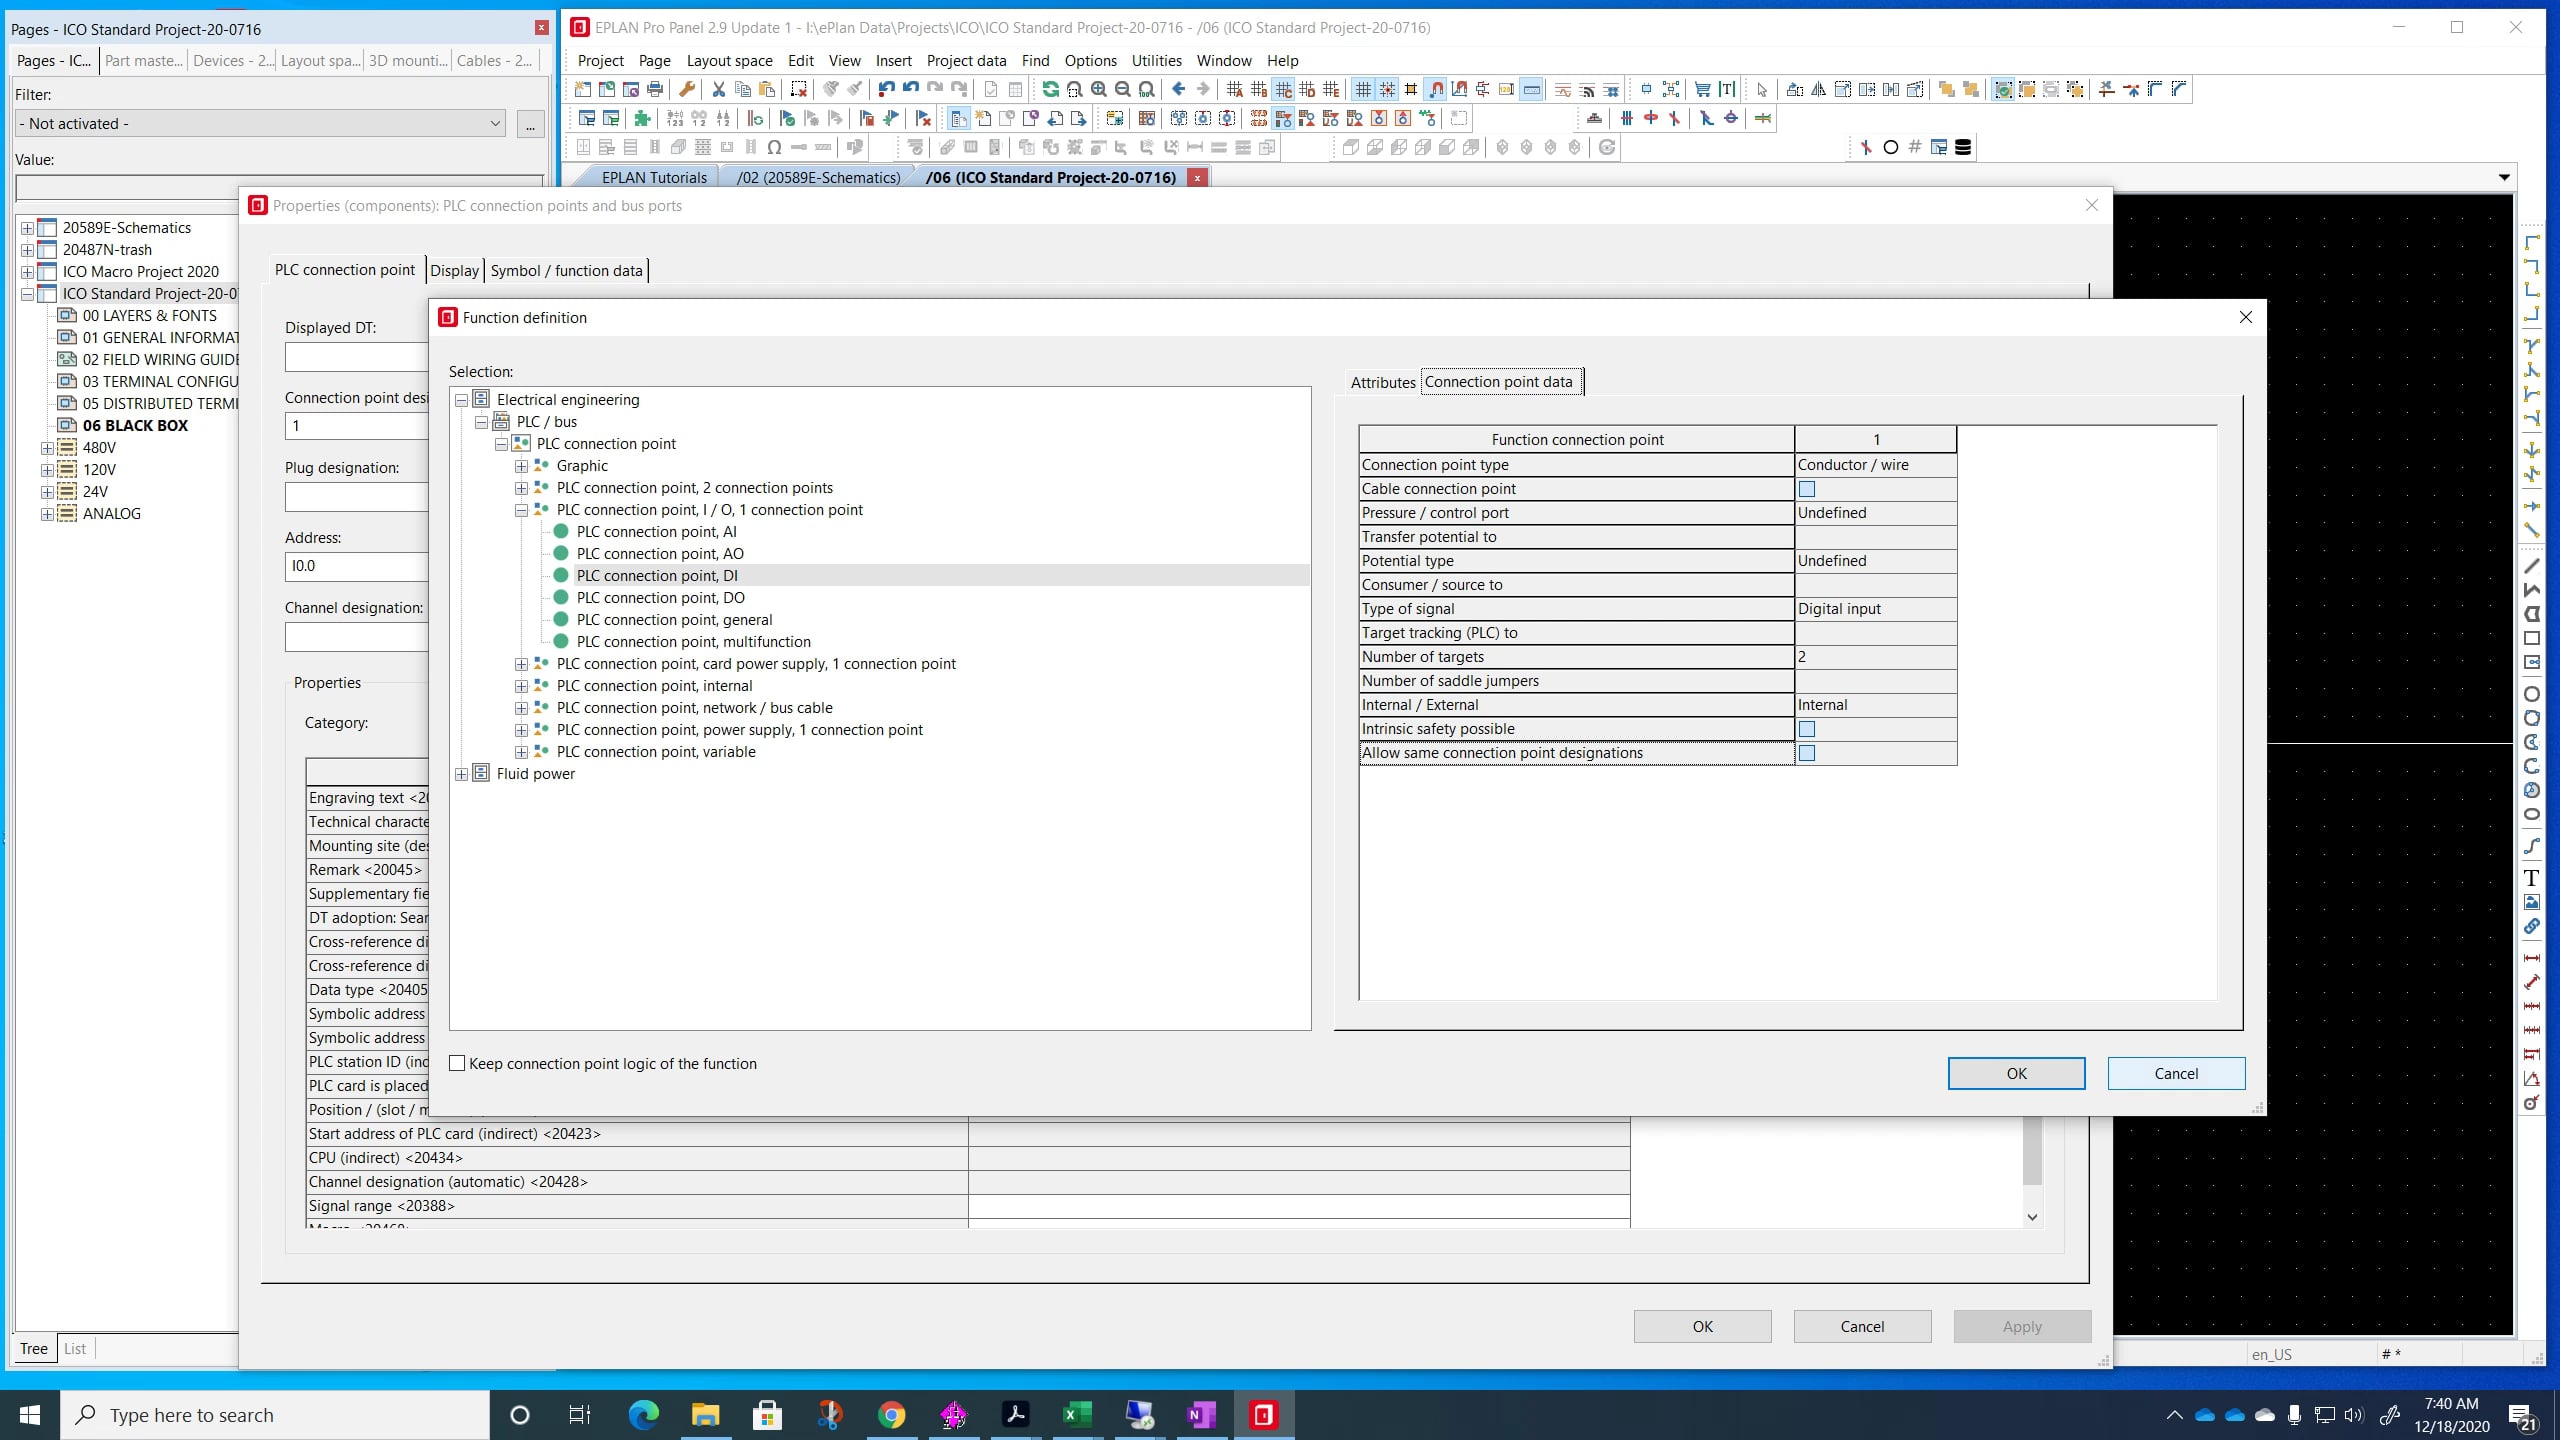Select the arrow pointer tool icon
Viewport: 2560px width, 1440px height.
point(1763,90)
